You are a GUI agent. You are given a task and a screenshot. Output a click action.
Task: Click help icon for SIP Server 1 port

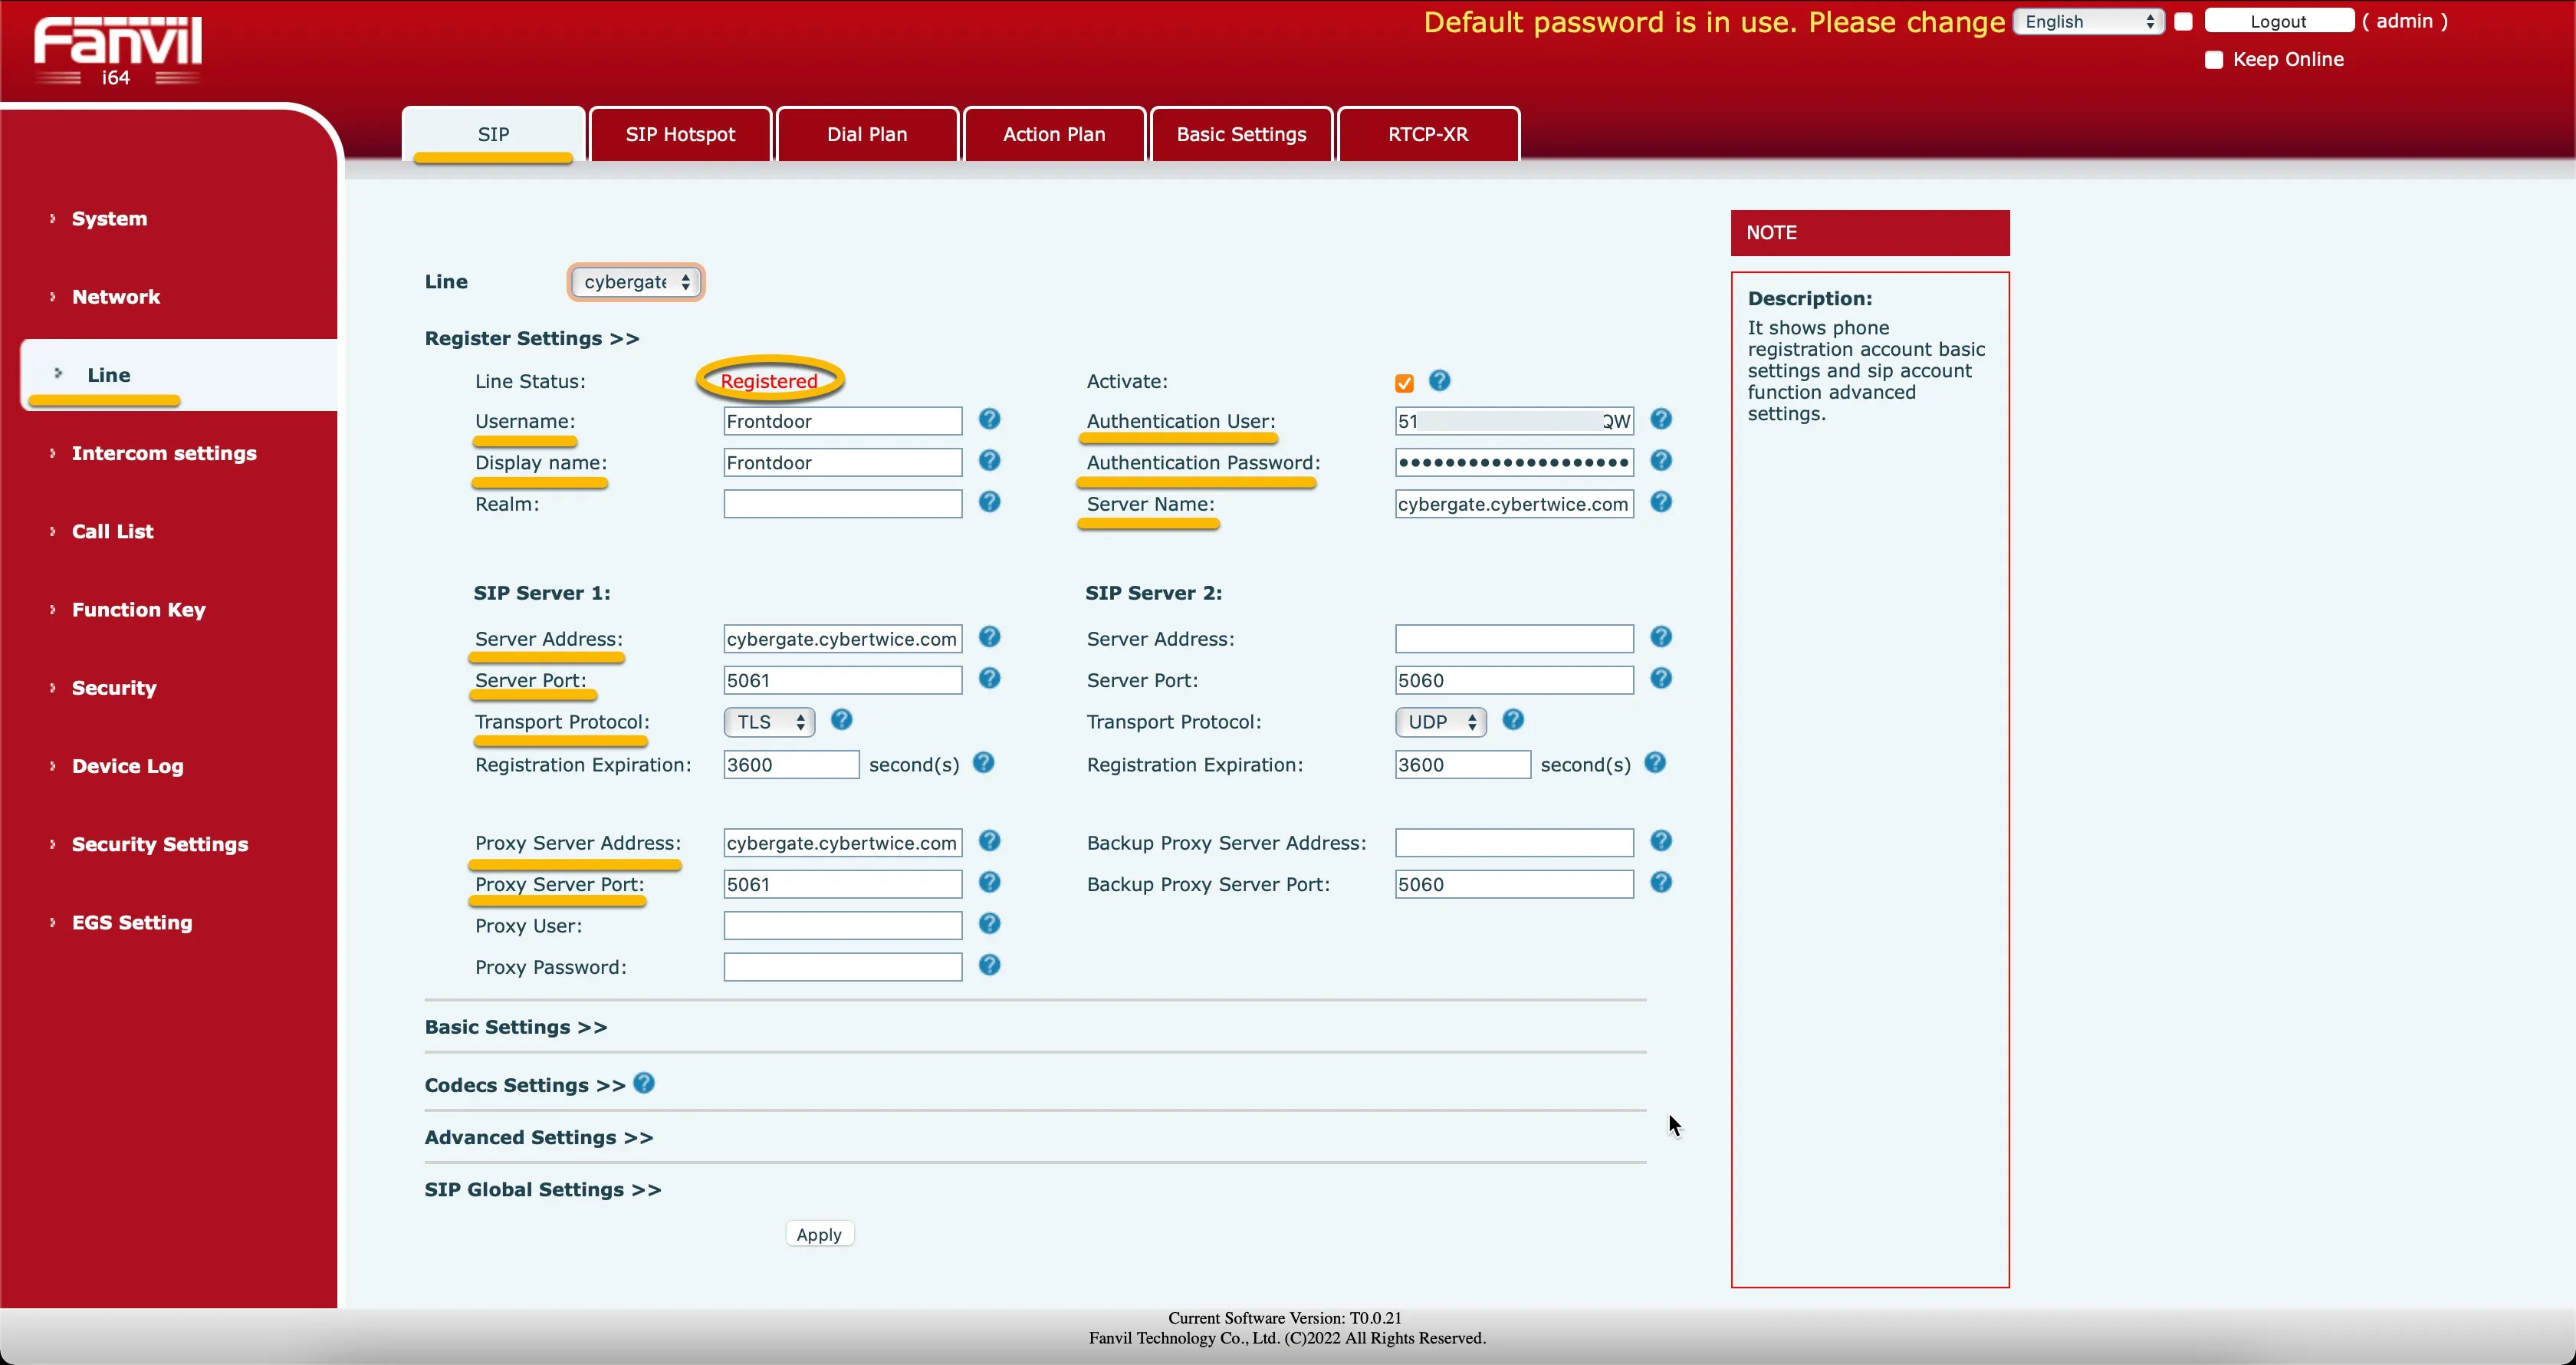coord(989,678)
